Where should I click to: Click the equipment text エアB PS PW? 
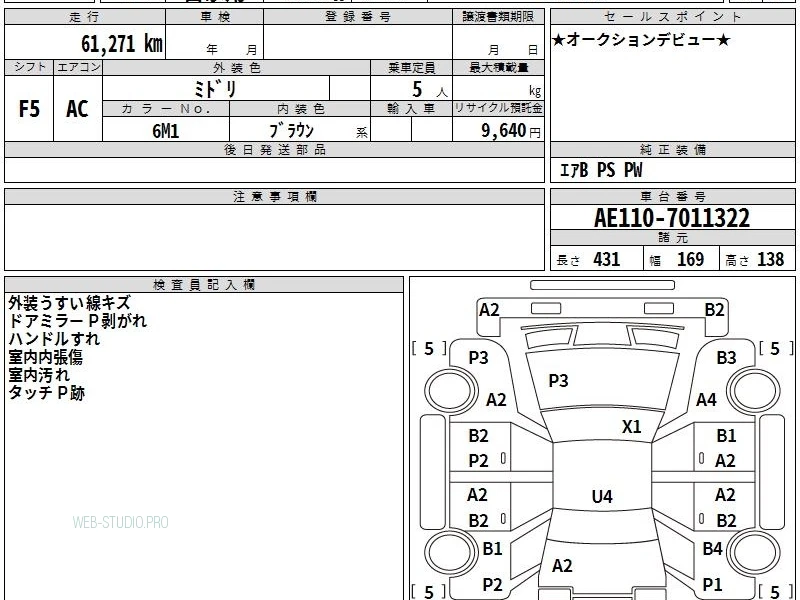601,170
